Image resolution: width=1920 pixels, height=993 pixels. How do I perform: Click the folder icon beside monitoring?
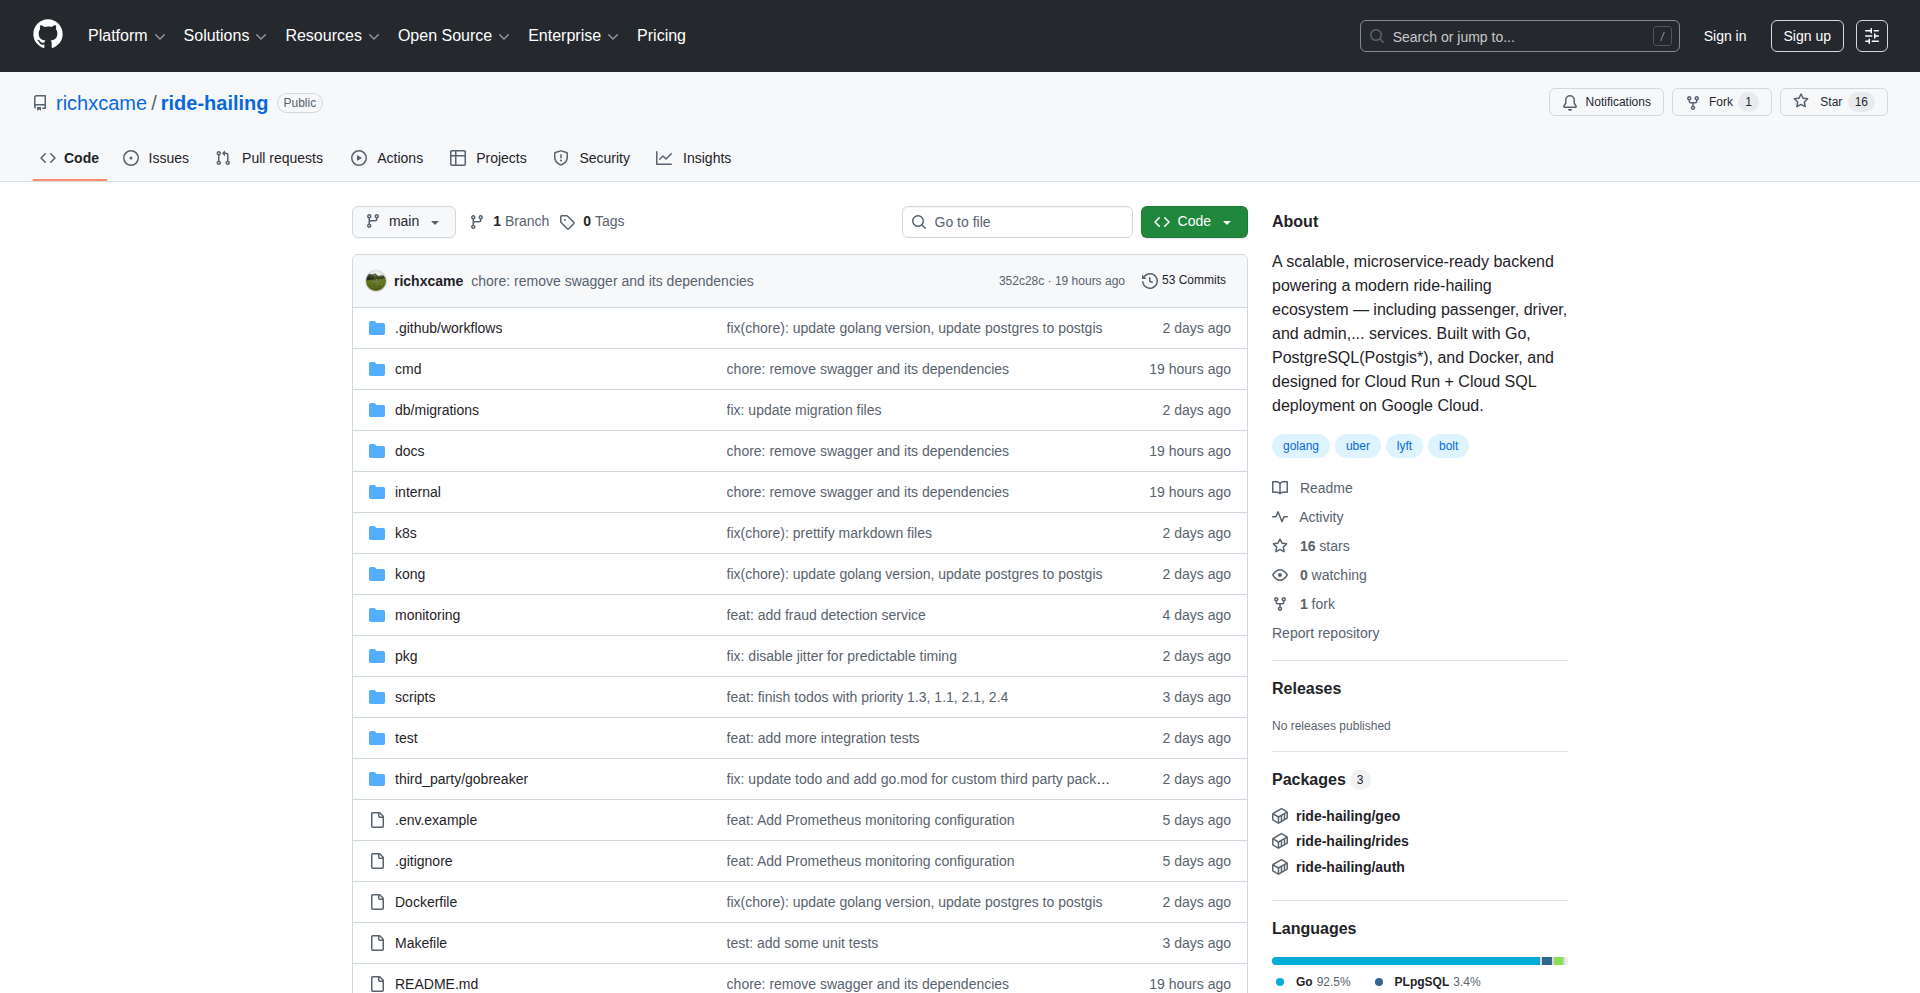click(377, 615)
